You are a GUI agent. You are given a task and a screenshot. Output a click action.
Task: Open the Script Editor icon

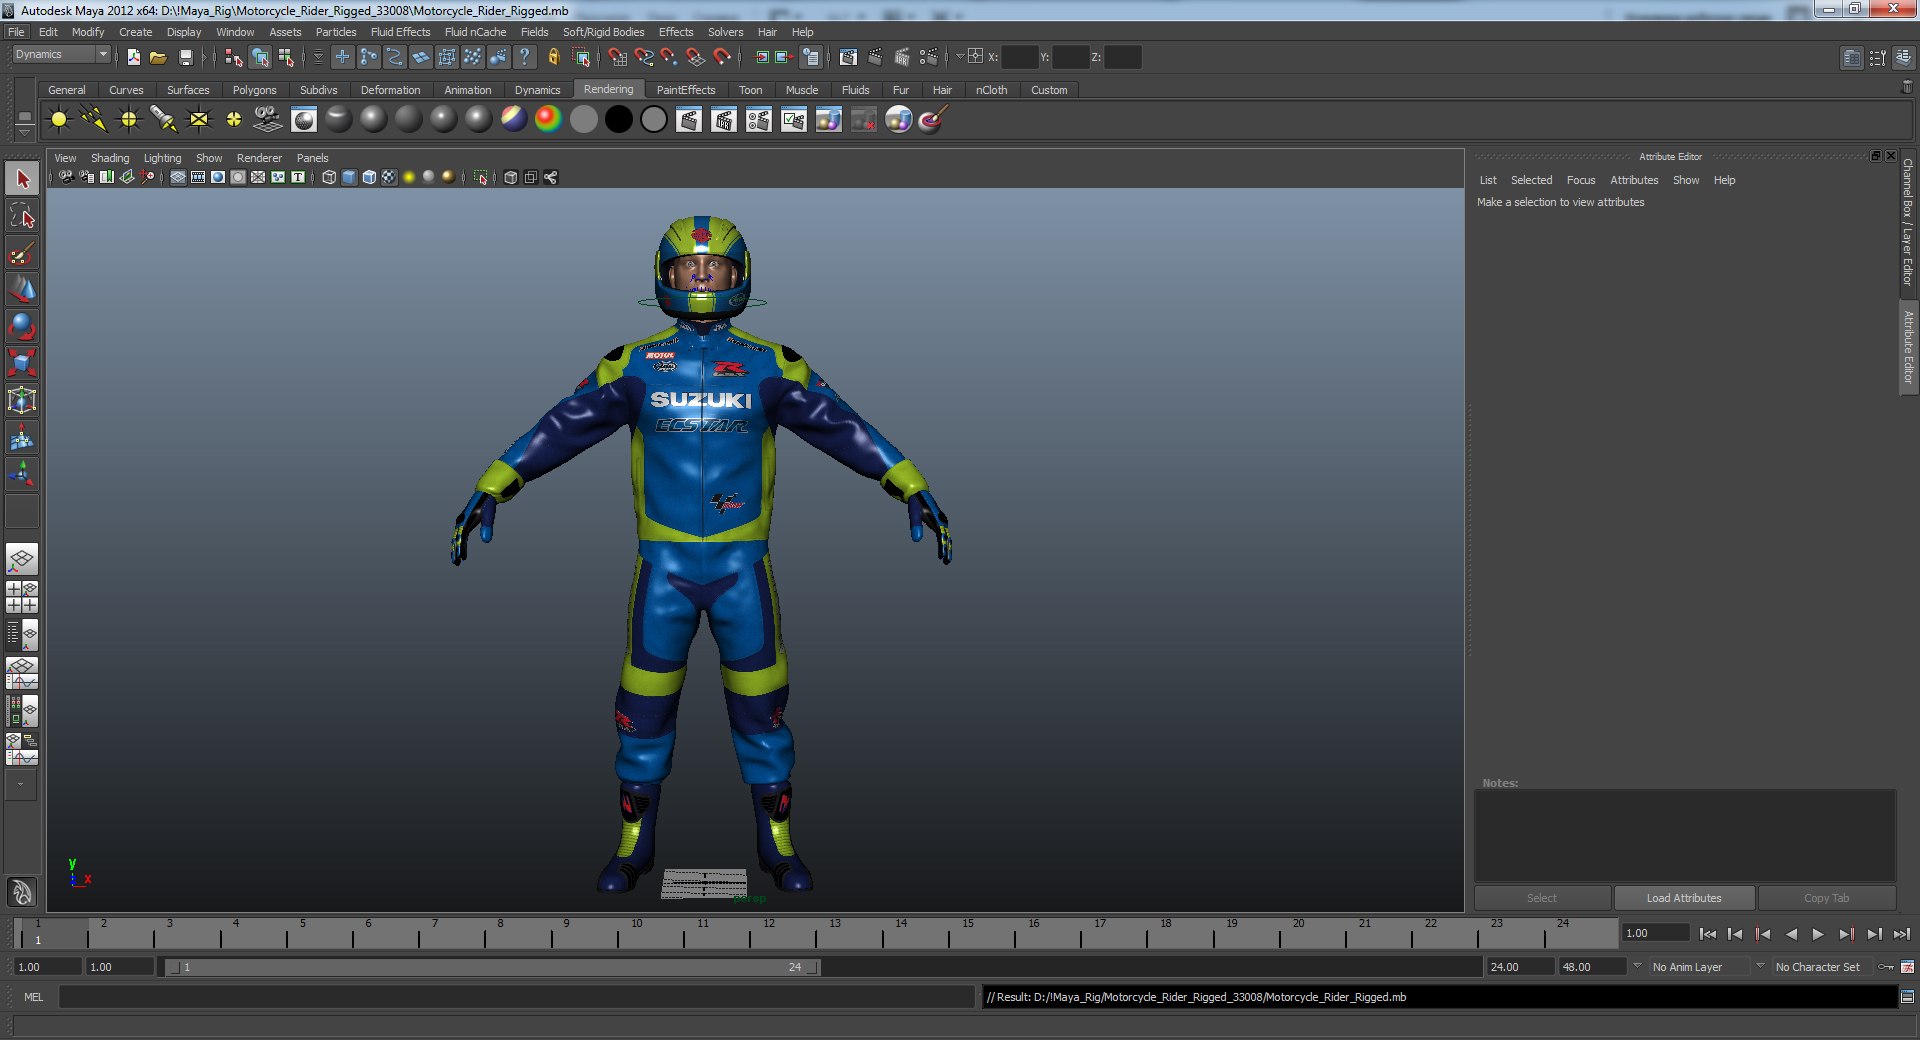tap(1907, 997)
